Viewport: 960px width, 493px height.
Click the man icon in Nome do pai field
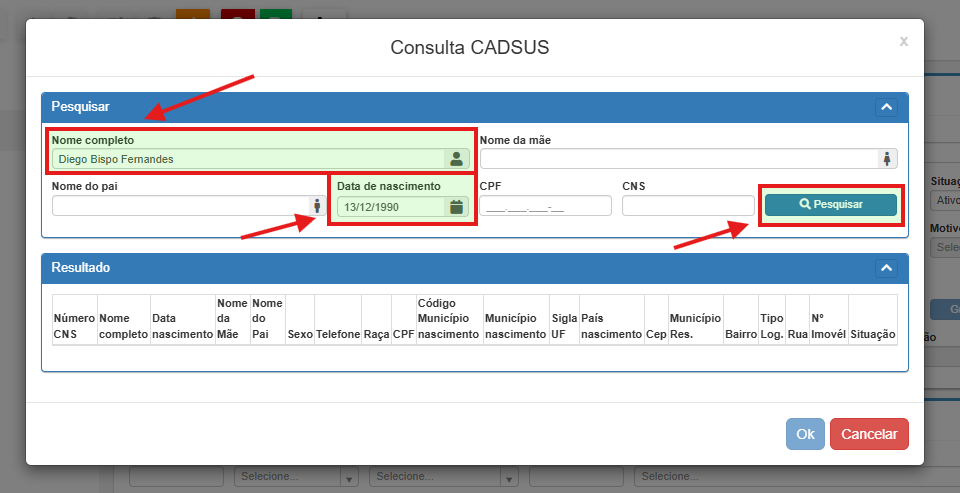pyautogui.click(x=317, y=206)
